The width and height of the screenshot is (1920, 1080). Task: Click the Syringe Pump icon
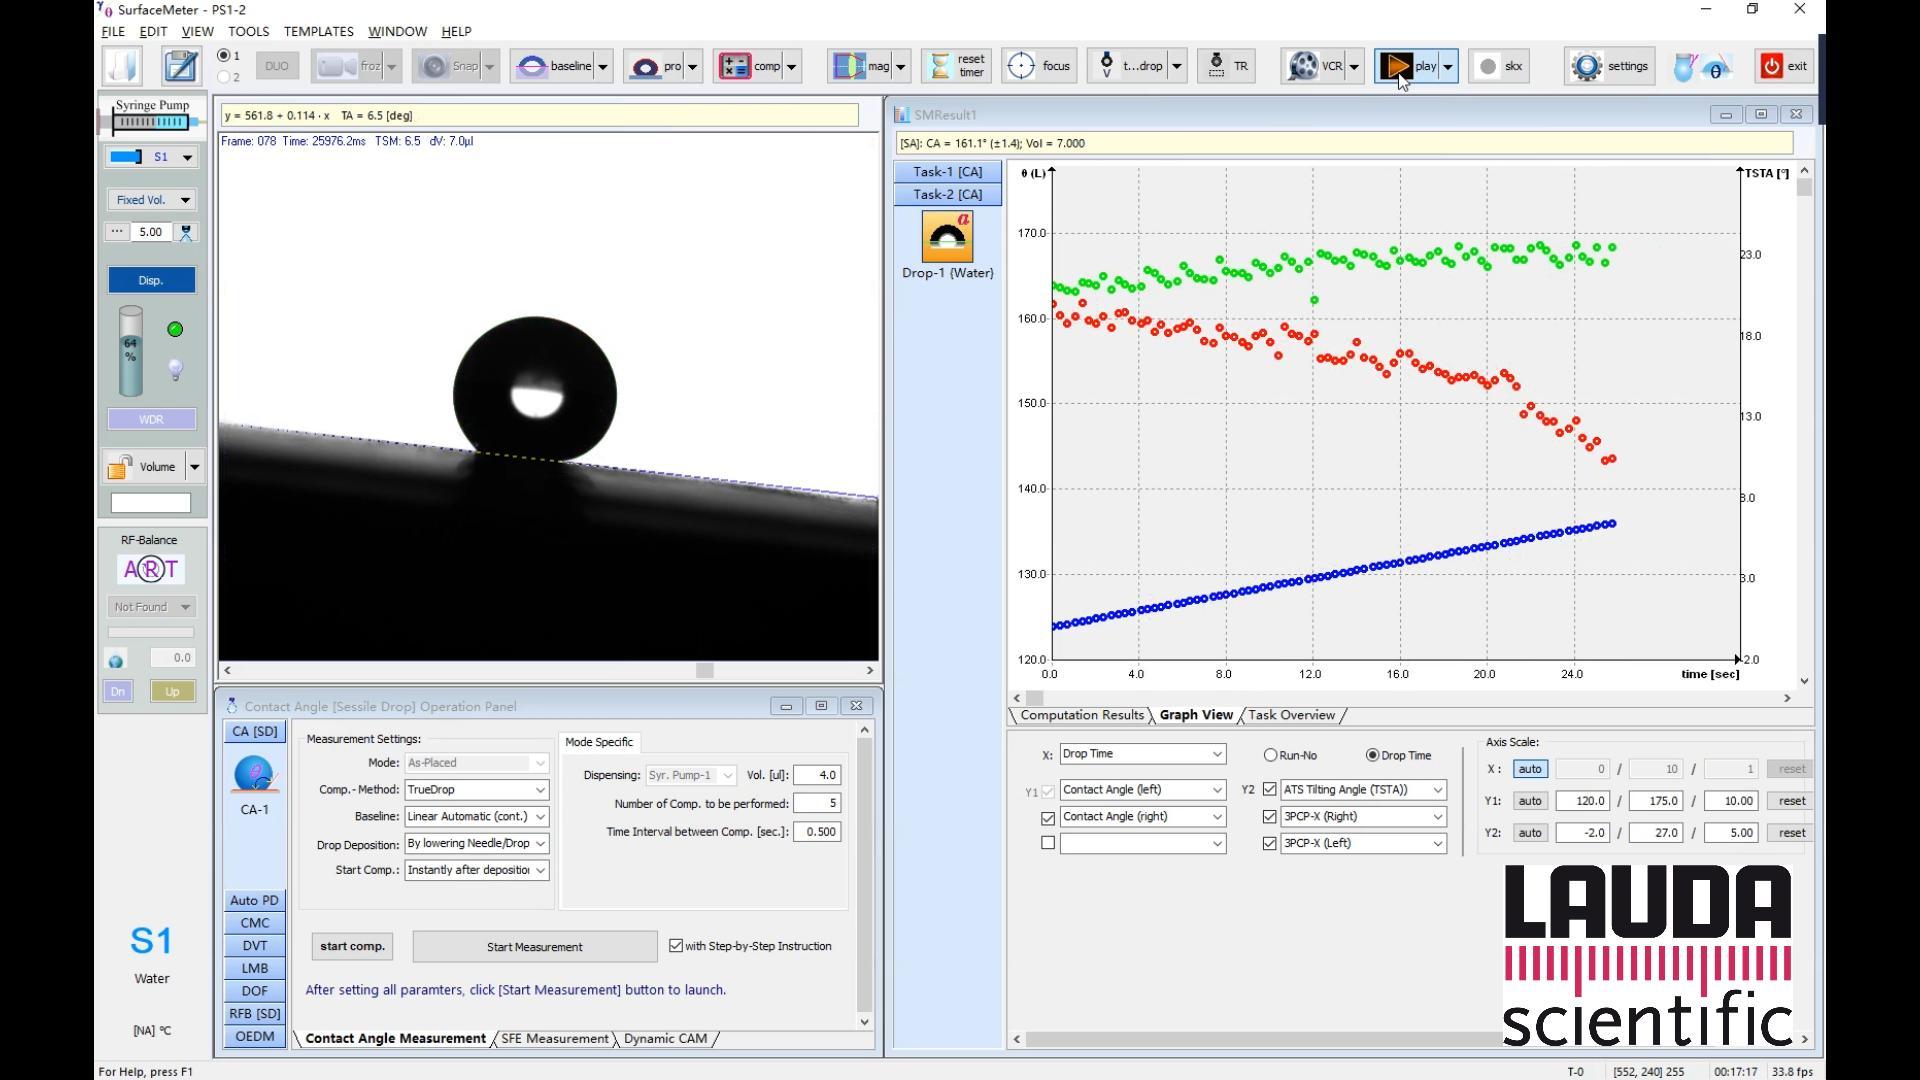point(151,116)
